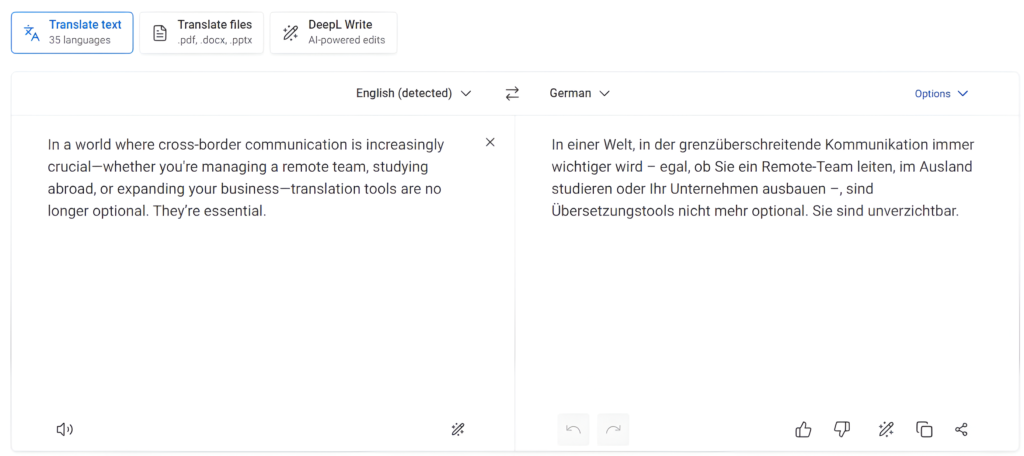Play audio of the source text

[x=65, y=429]
